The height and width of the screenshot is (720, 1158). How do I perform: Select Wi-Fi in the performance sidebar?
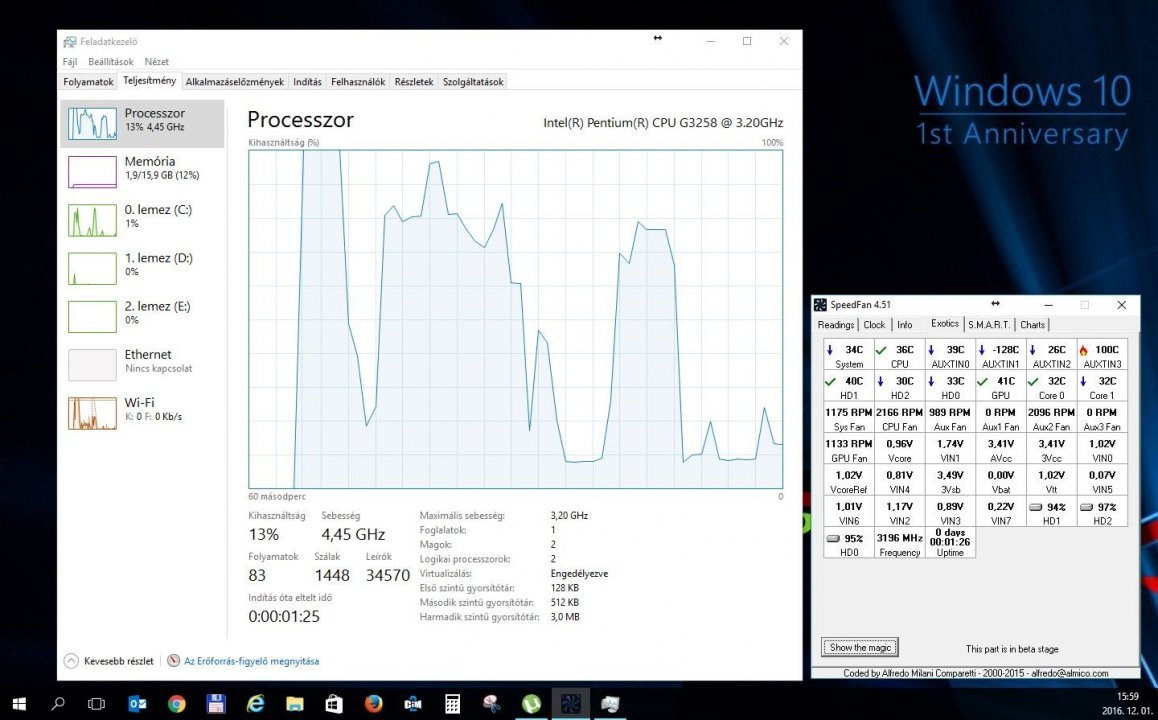pos(142,413)
